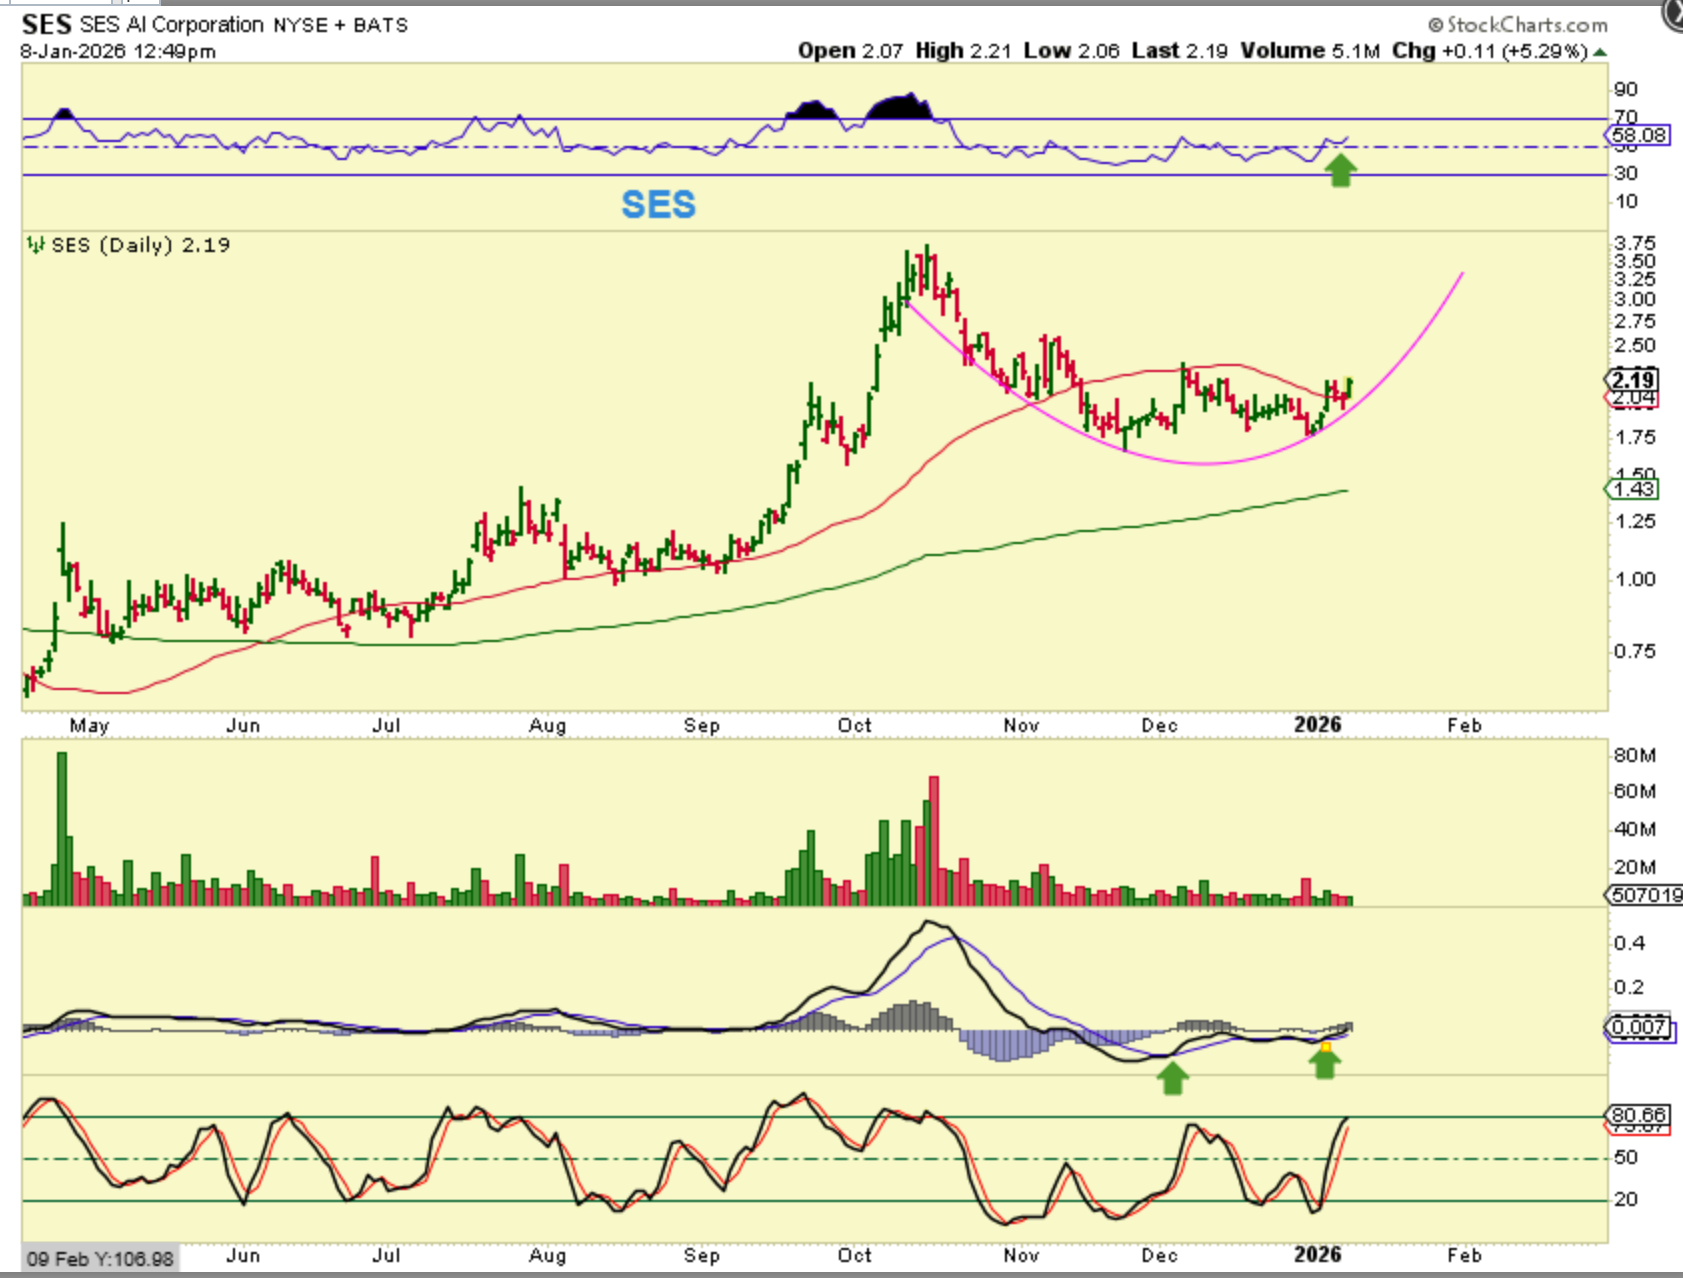Click the Oct label on the price chart axis
This screenshot has height=1278, width=1683.
855,726
